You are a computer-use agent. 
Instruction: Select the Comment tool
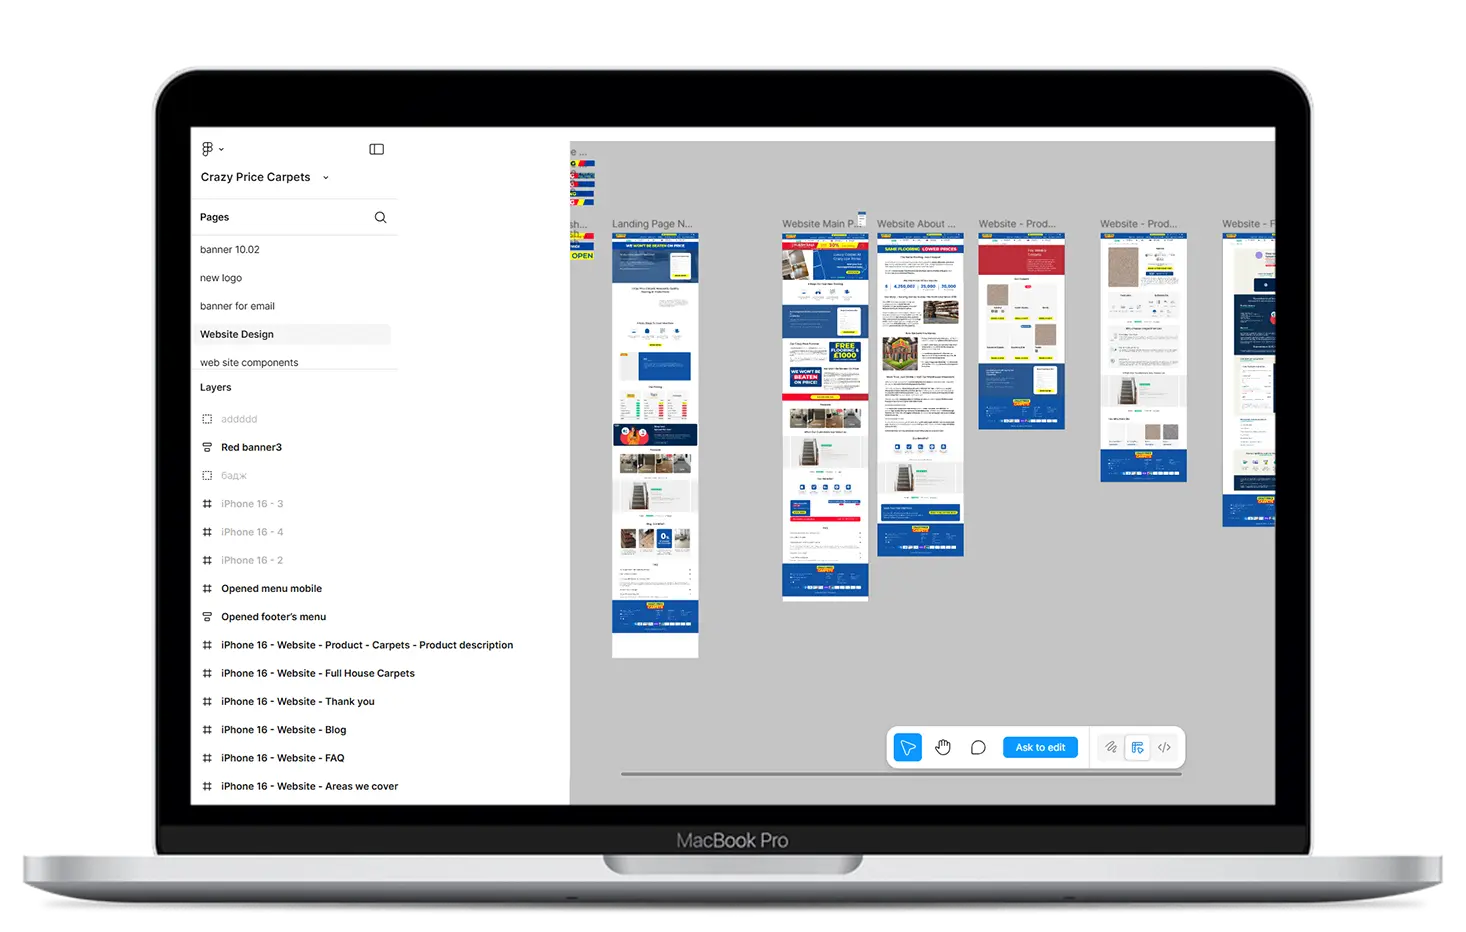(978, 747)
